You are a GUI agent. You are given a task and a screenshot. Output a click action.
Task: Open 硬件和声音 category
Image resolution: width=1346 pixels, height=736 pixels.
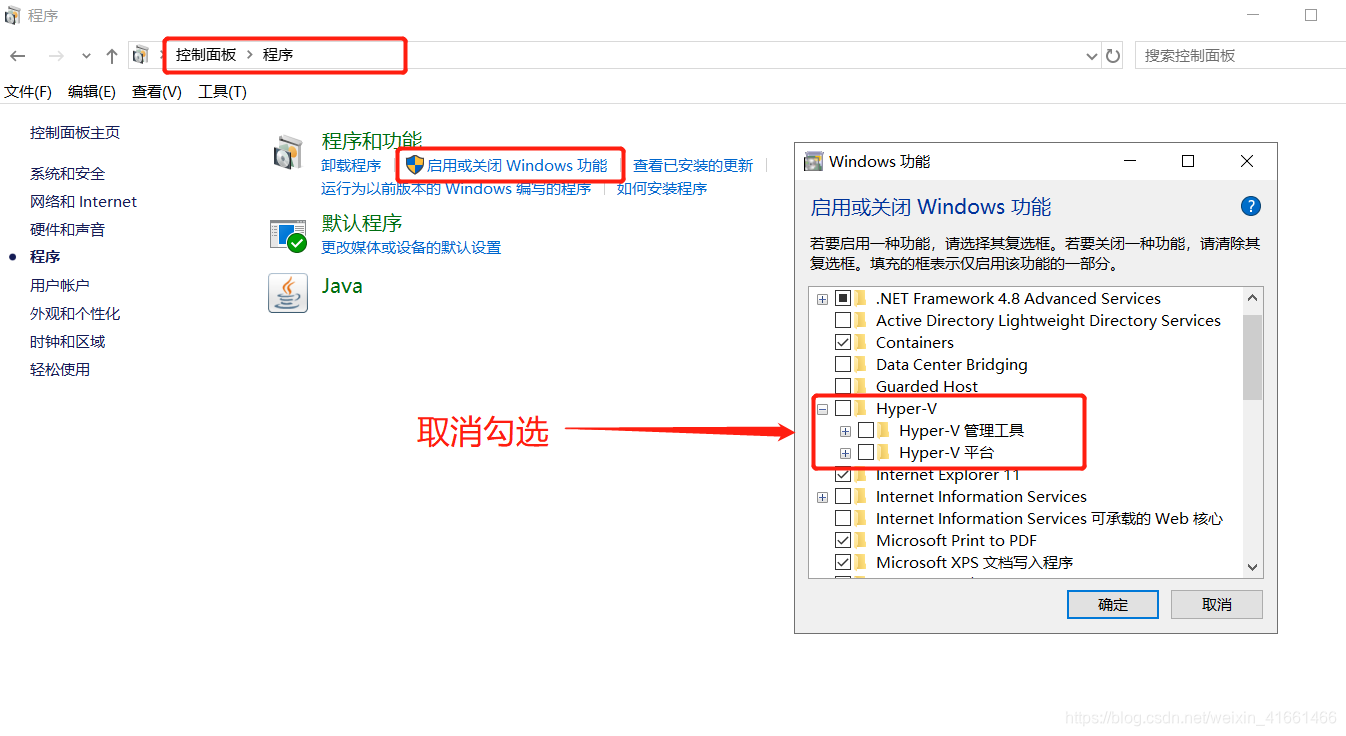tap(67, 230)
